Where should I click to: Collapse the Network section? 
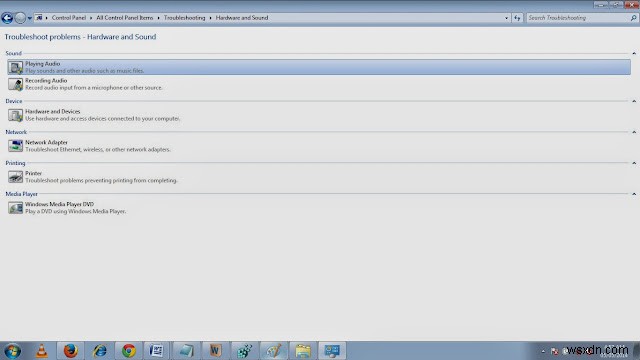[x=634, y=132]
